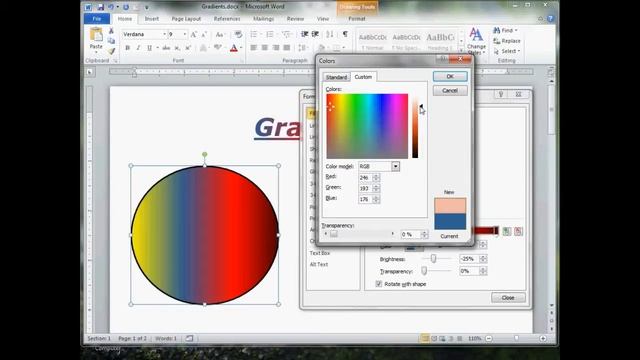Toggle Show/Hide paragraph marks icon
The width and height of the screenshot is (640, 360).
point(345,34)
